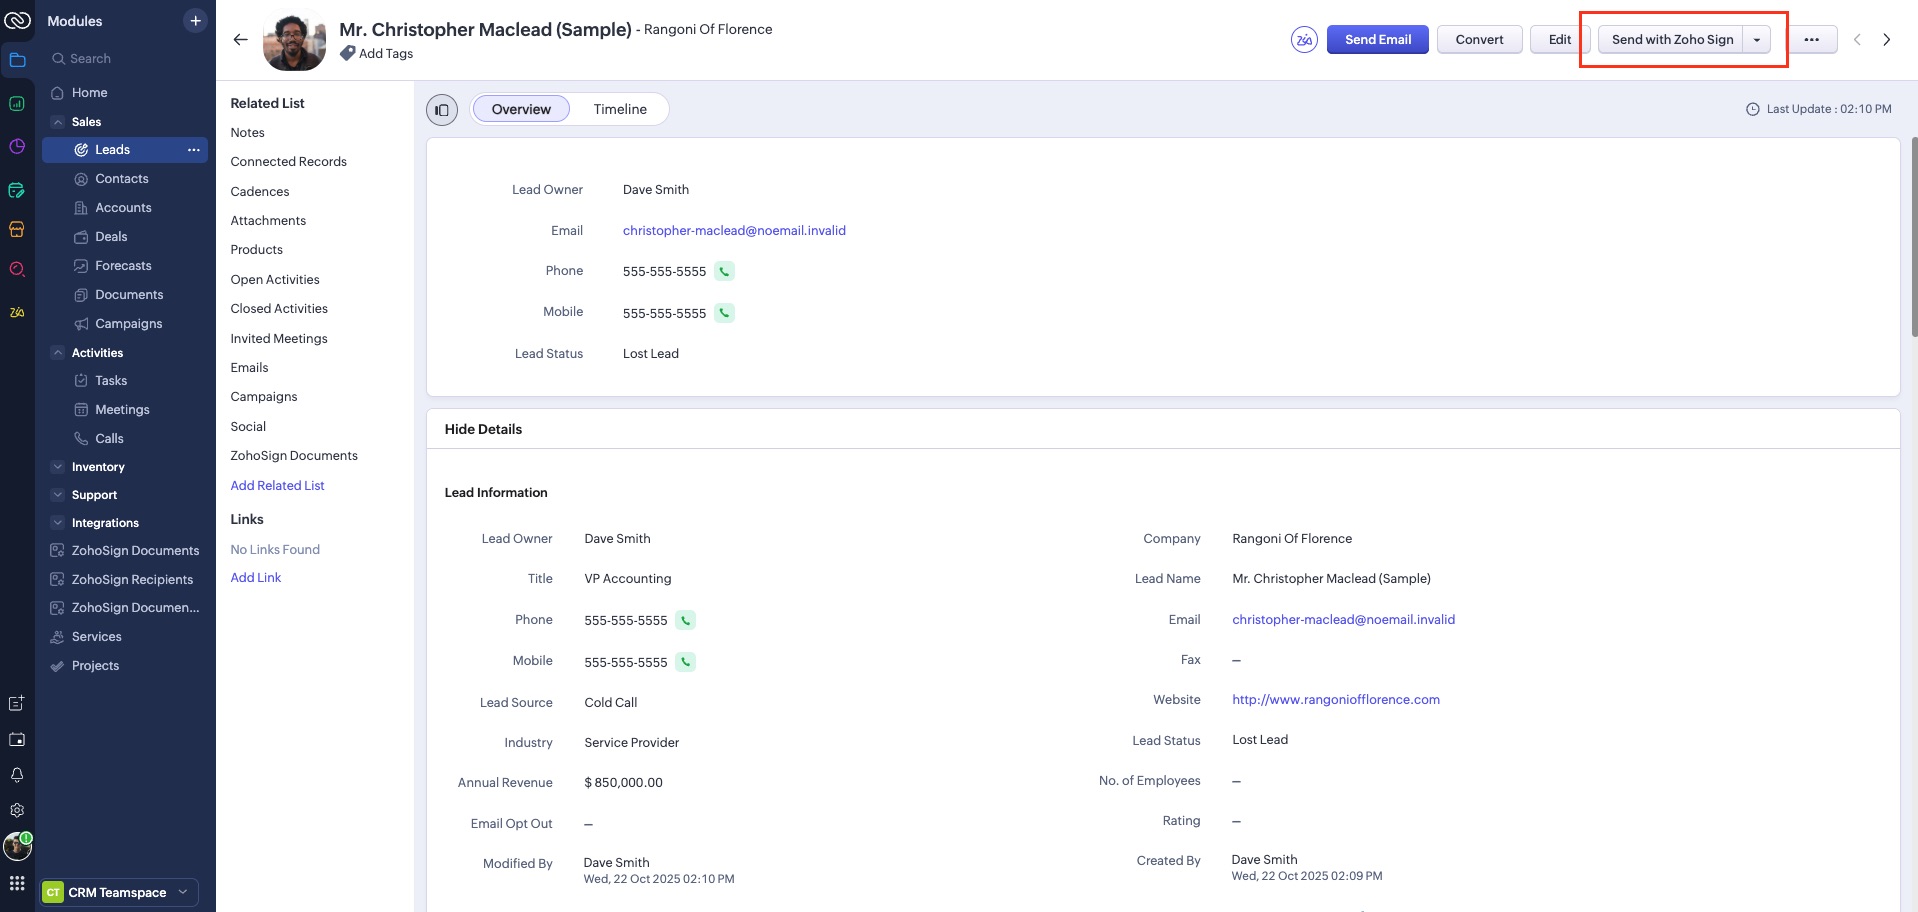Viewport: 1918px width, 912px height.
Task: Open the three-dot menu next to Leads
Action: pyautogui.click(x=193, y=150)
